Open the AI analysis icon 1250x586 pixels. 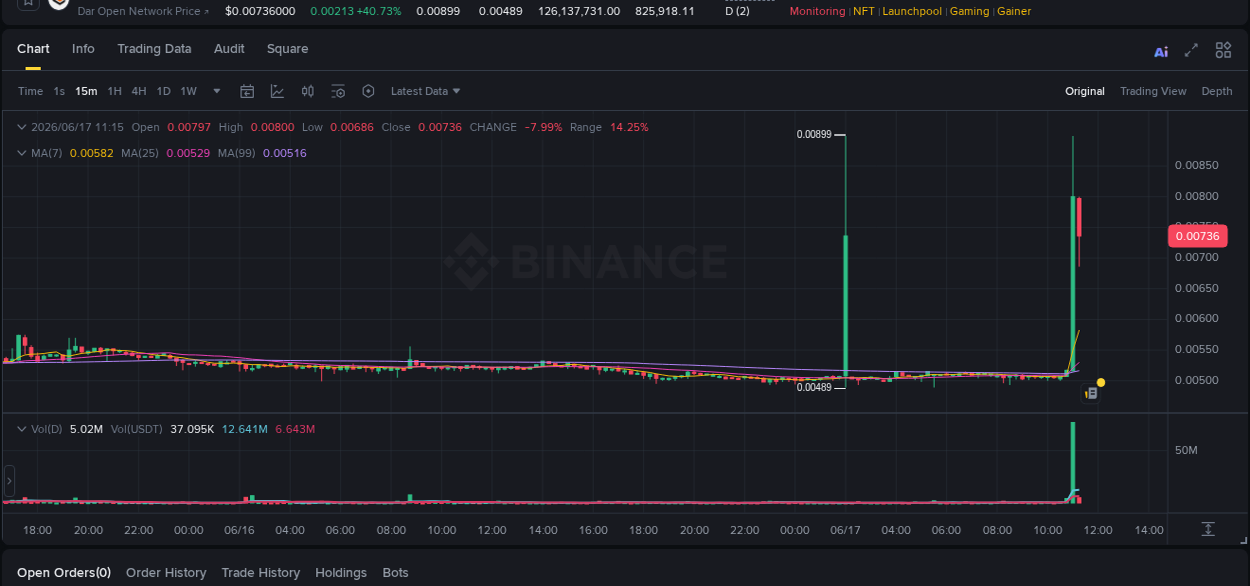click(x=1161, y=51)
